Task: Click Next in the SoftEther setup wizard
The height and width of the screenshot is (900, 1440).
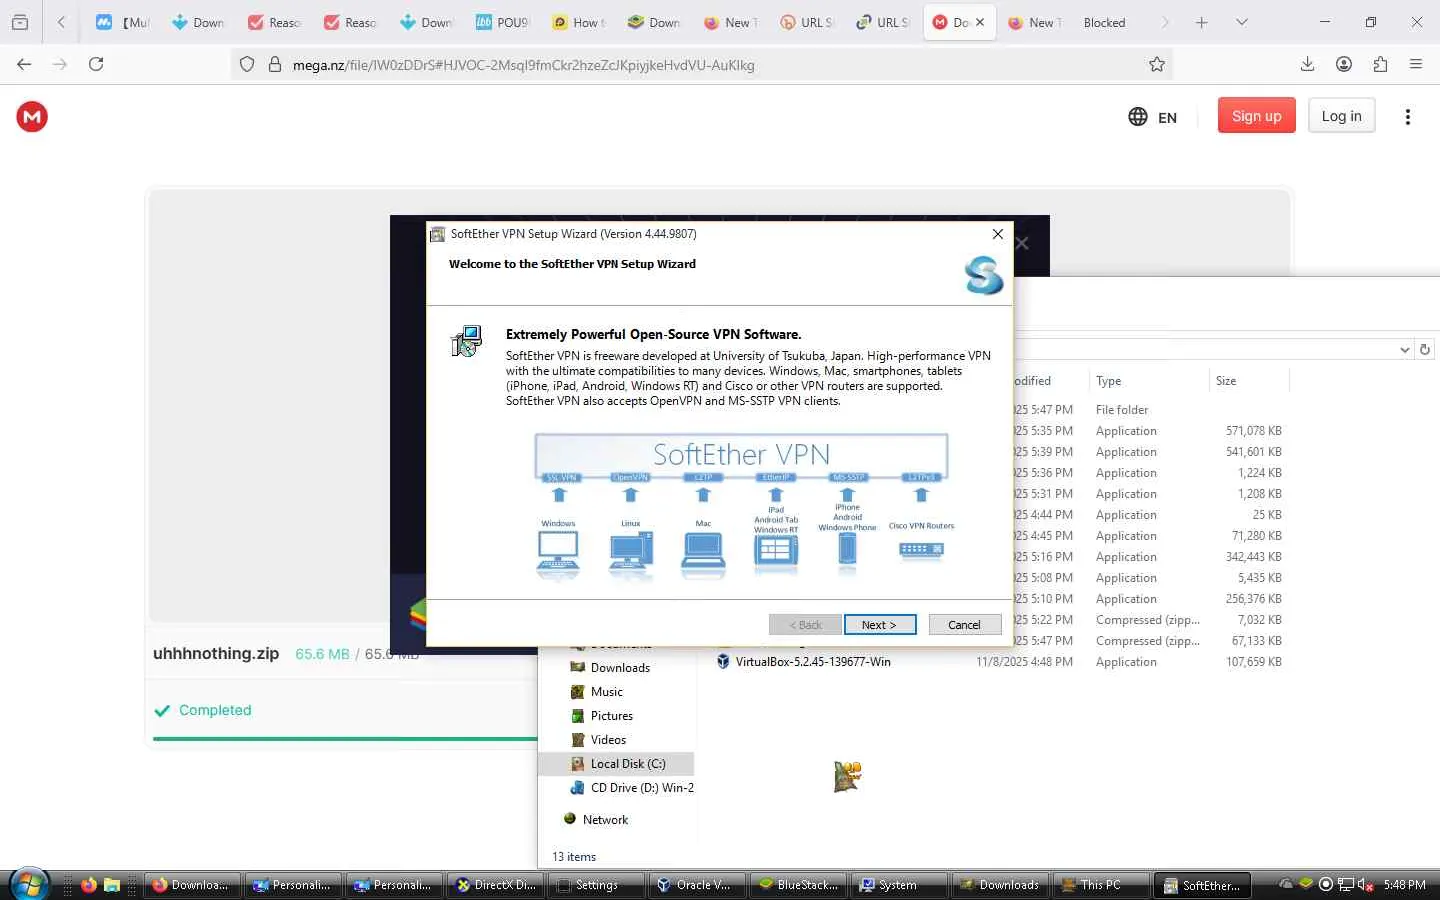Action: (879, 625)
